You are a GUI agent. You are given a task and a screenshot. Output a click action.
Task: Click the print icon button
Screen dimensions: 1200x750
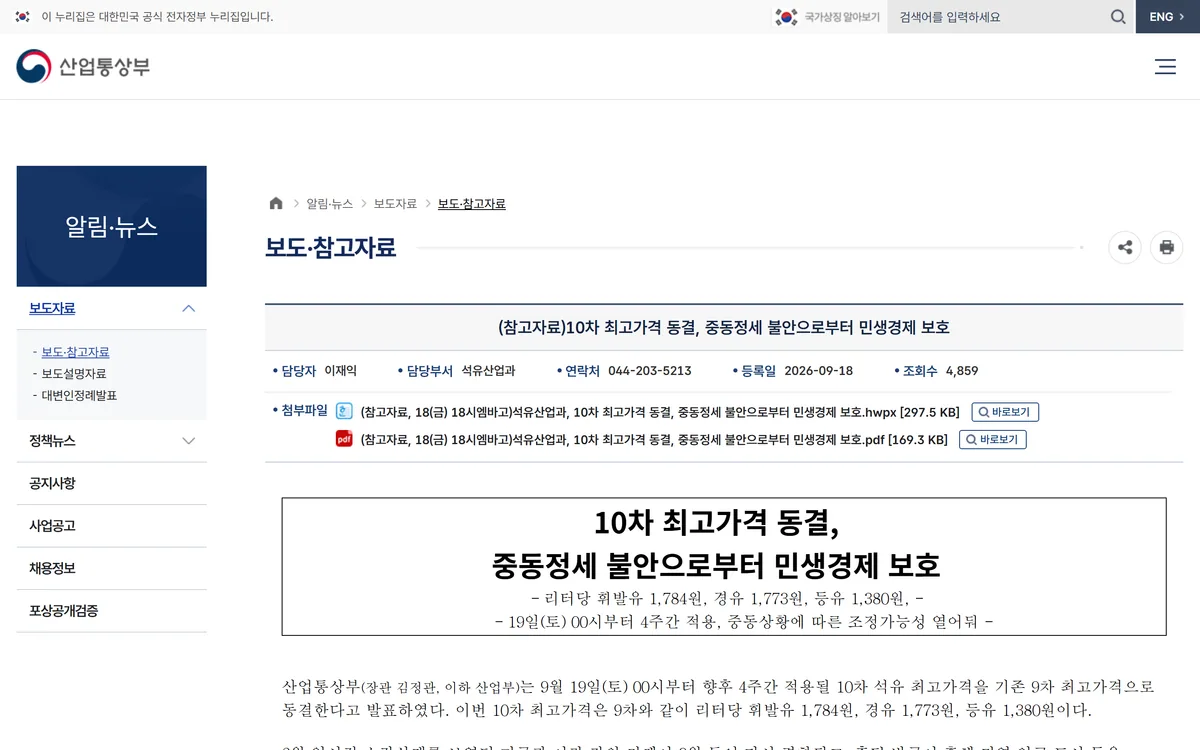pos(1166,247)
